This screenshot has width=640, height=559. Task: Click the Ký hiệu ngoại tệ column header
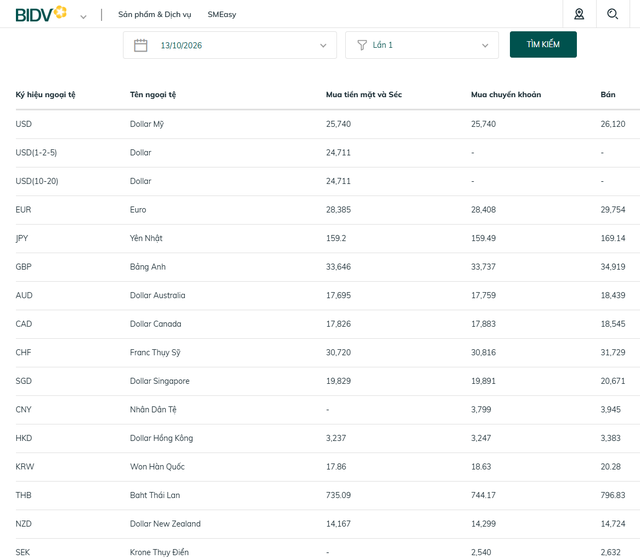pos(45,95)
